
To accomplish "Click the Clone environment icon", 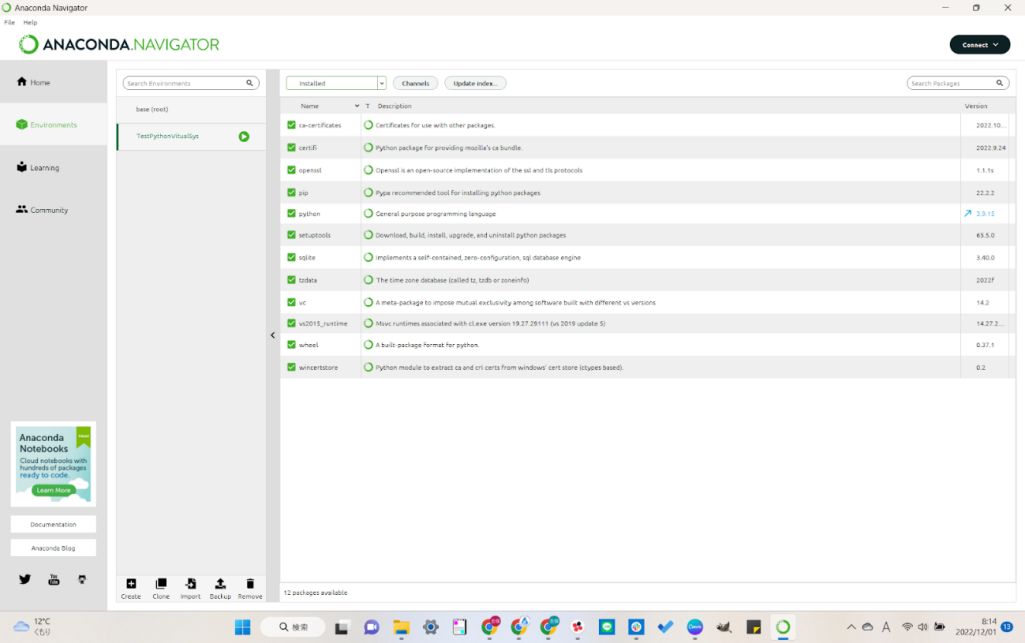I will click(161, 584).
